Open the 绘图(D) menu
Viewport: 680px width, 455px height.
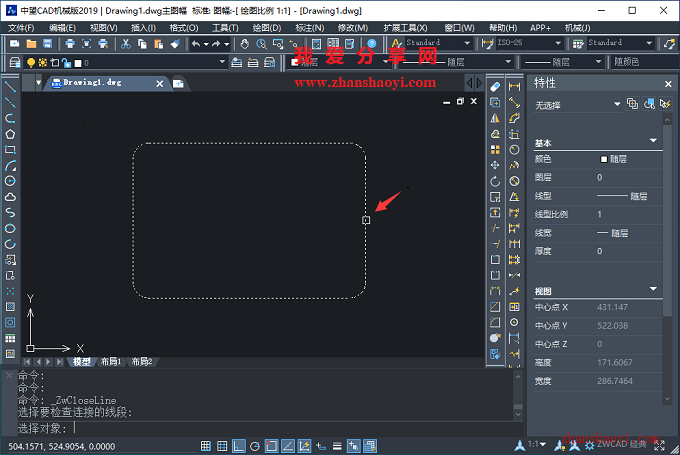[x=267, y=28]
